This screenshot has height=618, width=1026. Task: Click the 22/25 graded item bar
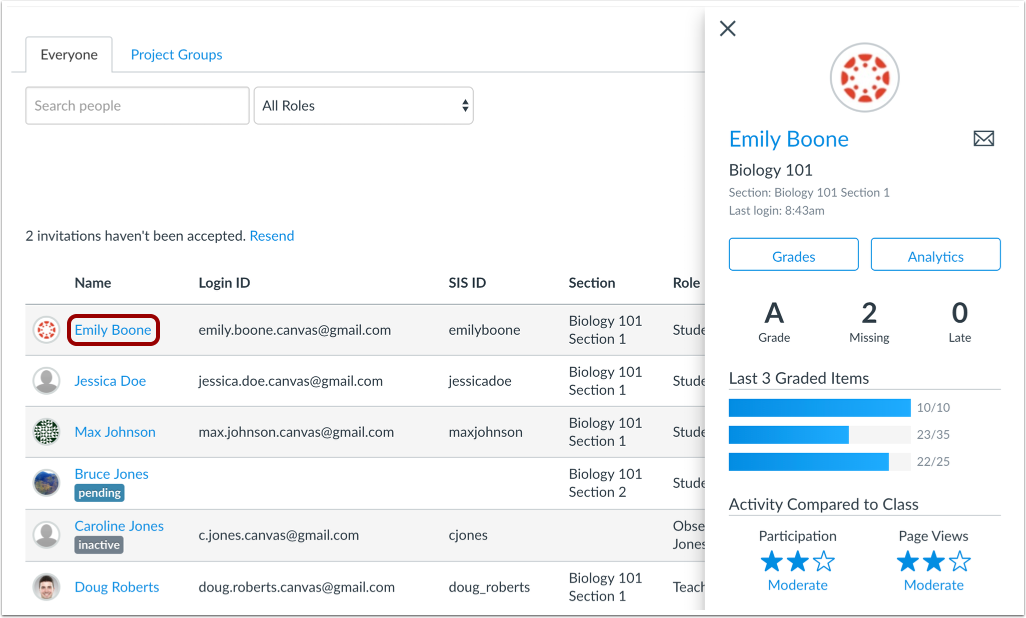coord(820,462)
